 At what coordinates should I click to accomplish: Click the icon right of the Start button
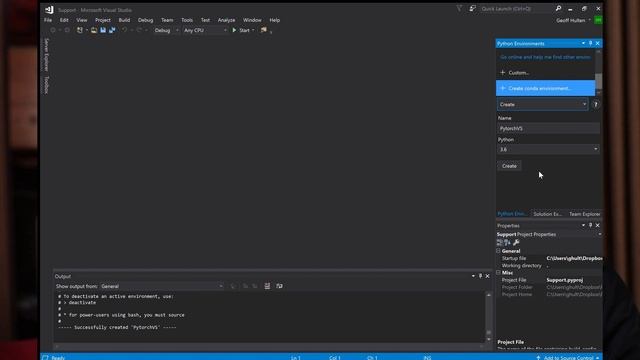(264, 30)
